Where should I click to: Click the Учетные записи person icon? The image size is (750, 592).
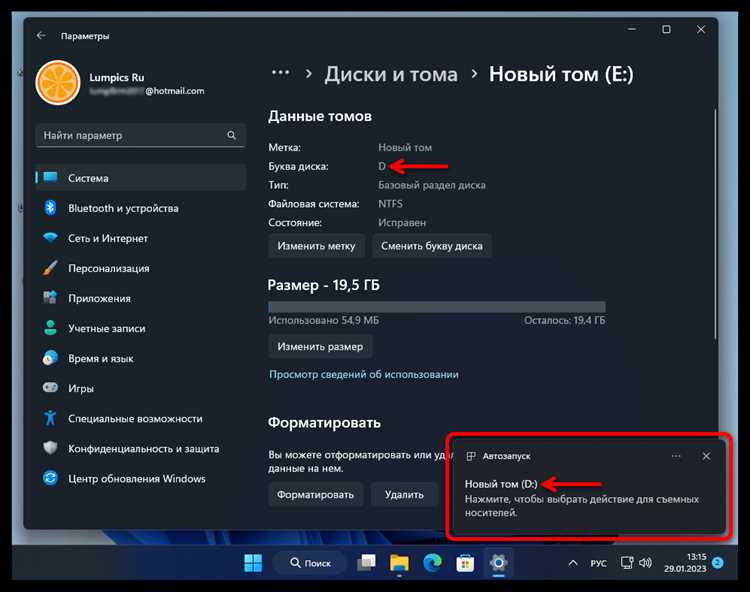pos(50,328)
